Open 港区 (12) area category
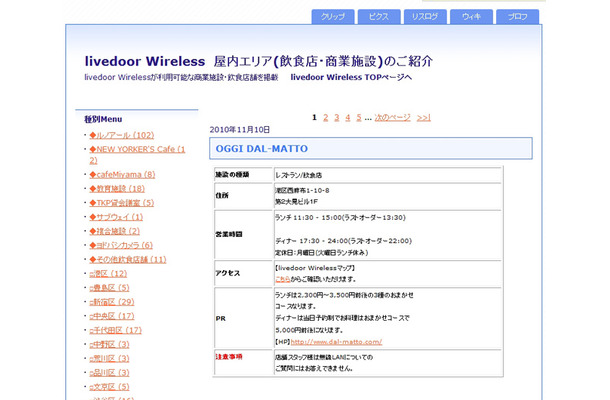The width and height of the screenshot is (610, 400). (x=108, y=274)
